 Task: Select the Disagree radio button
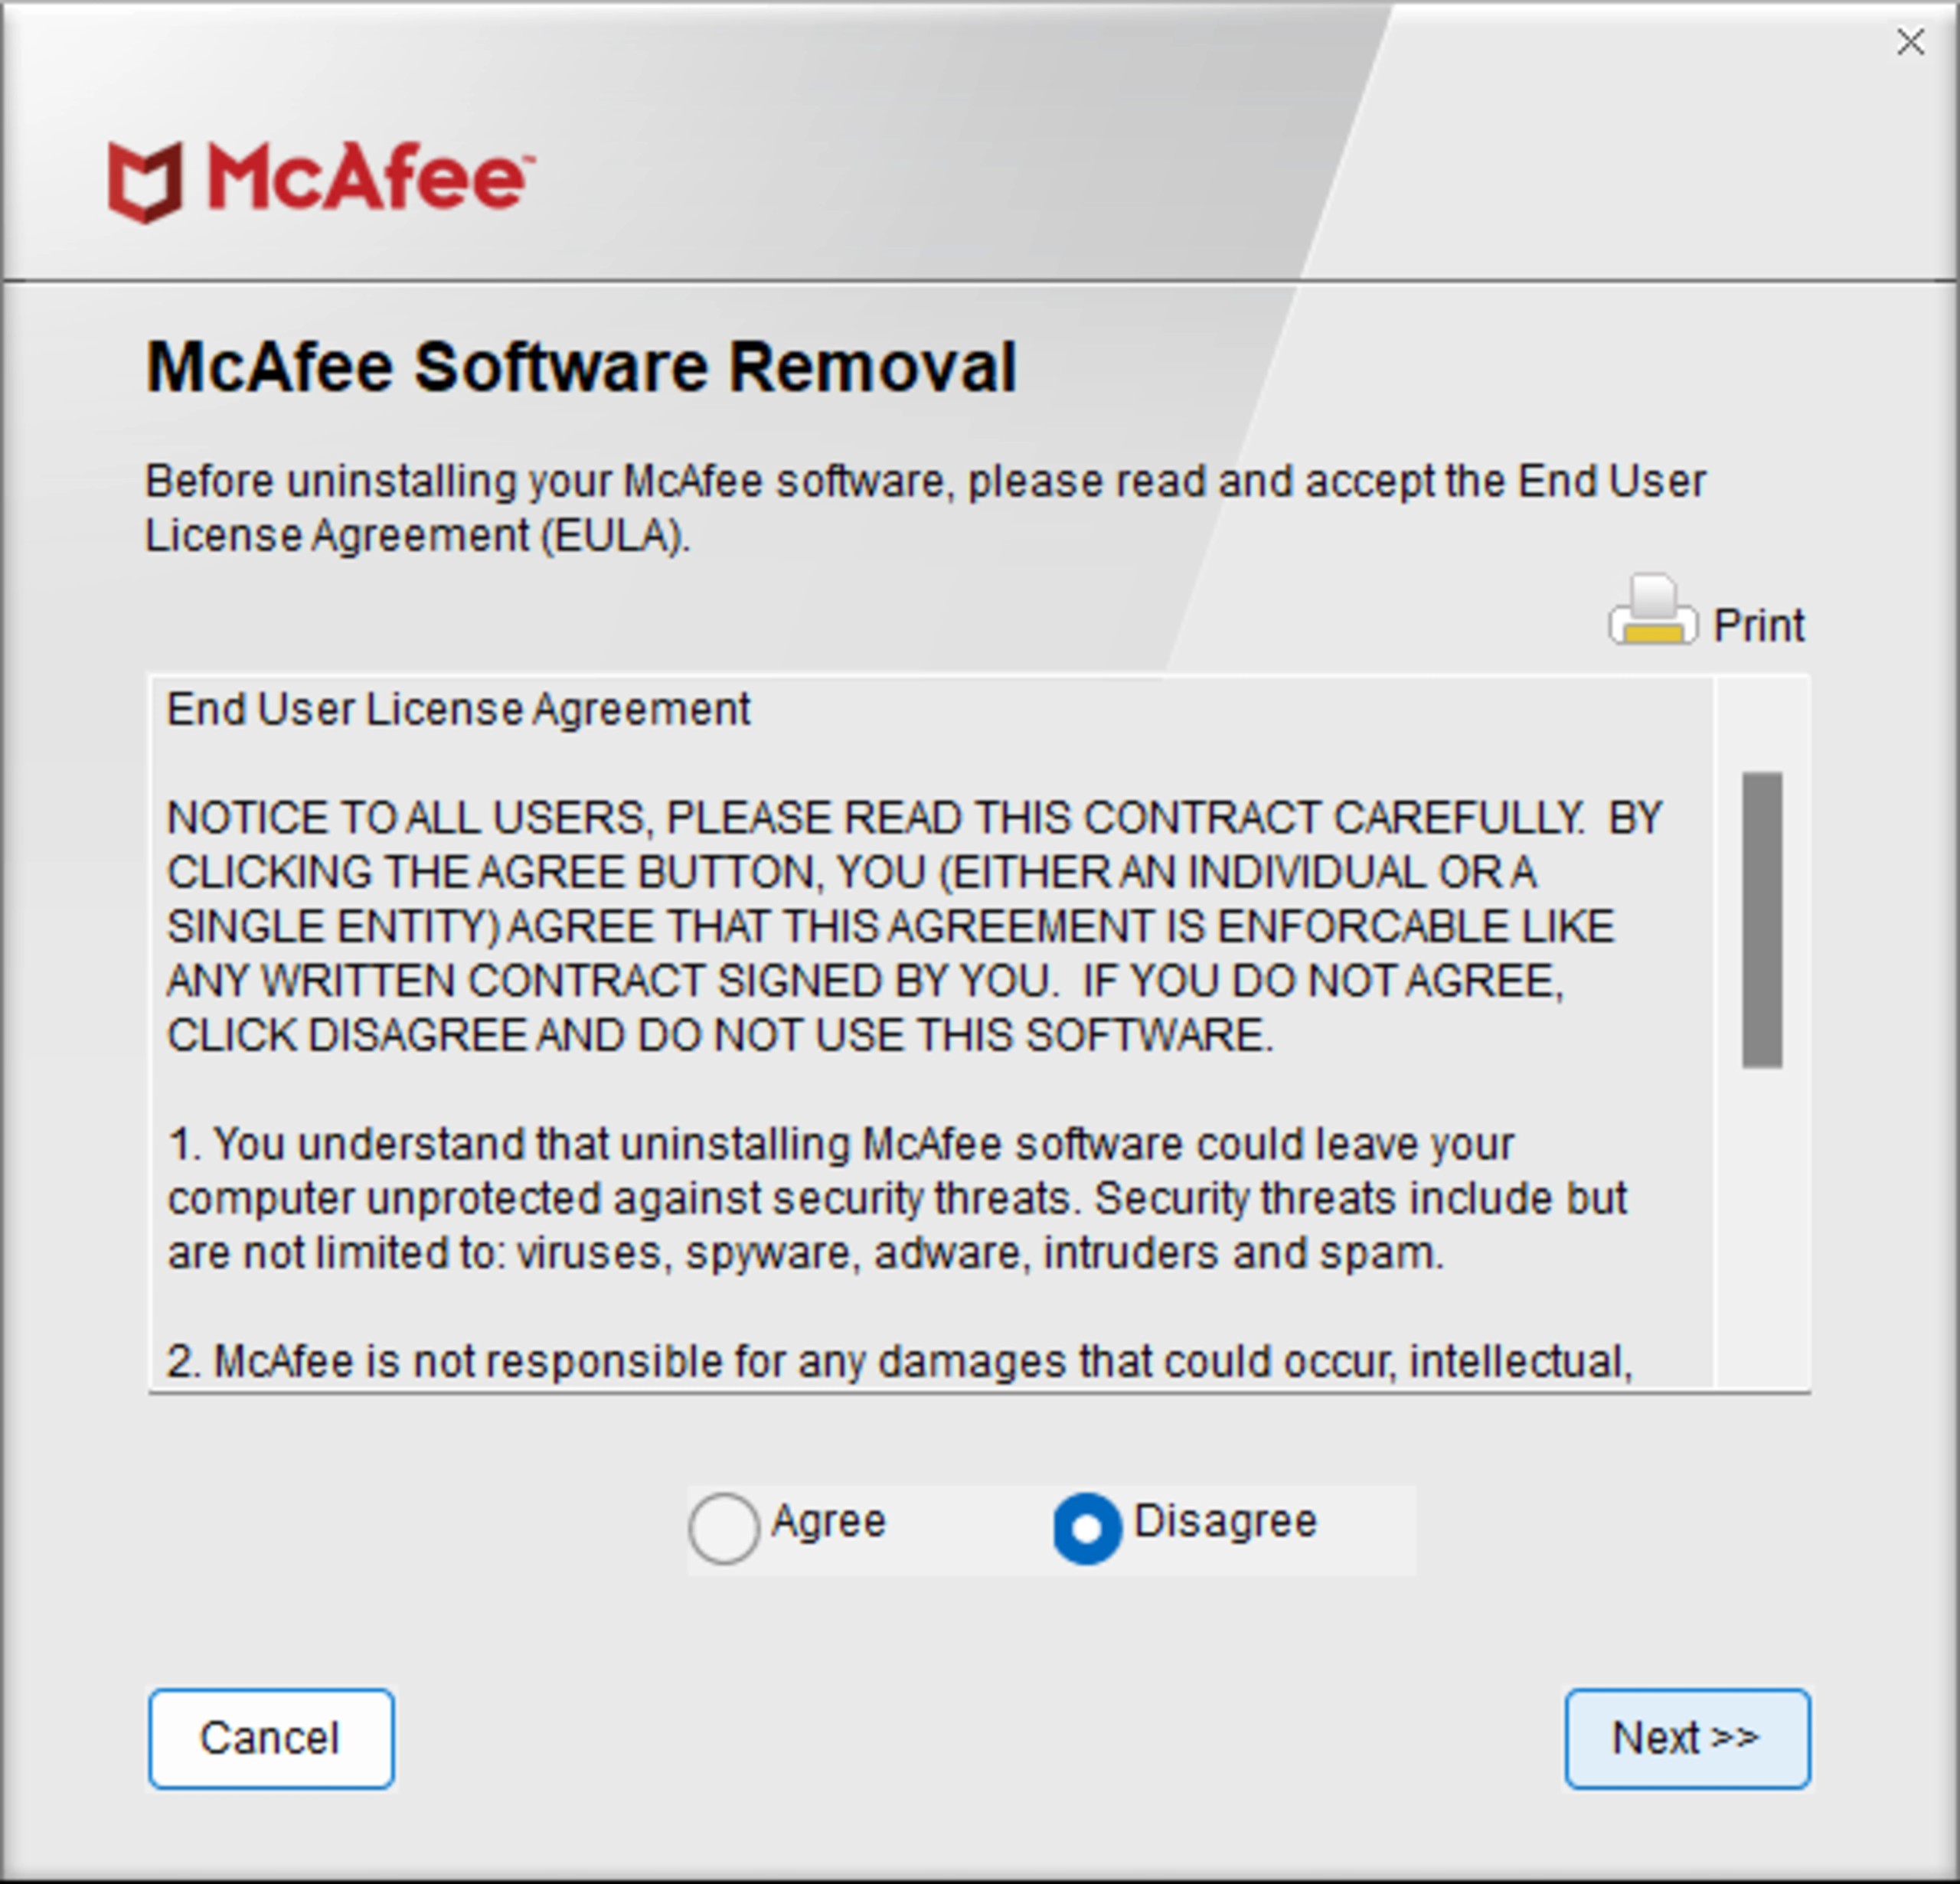pos(1087,1528)
